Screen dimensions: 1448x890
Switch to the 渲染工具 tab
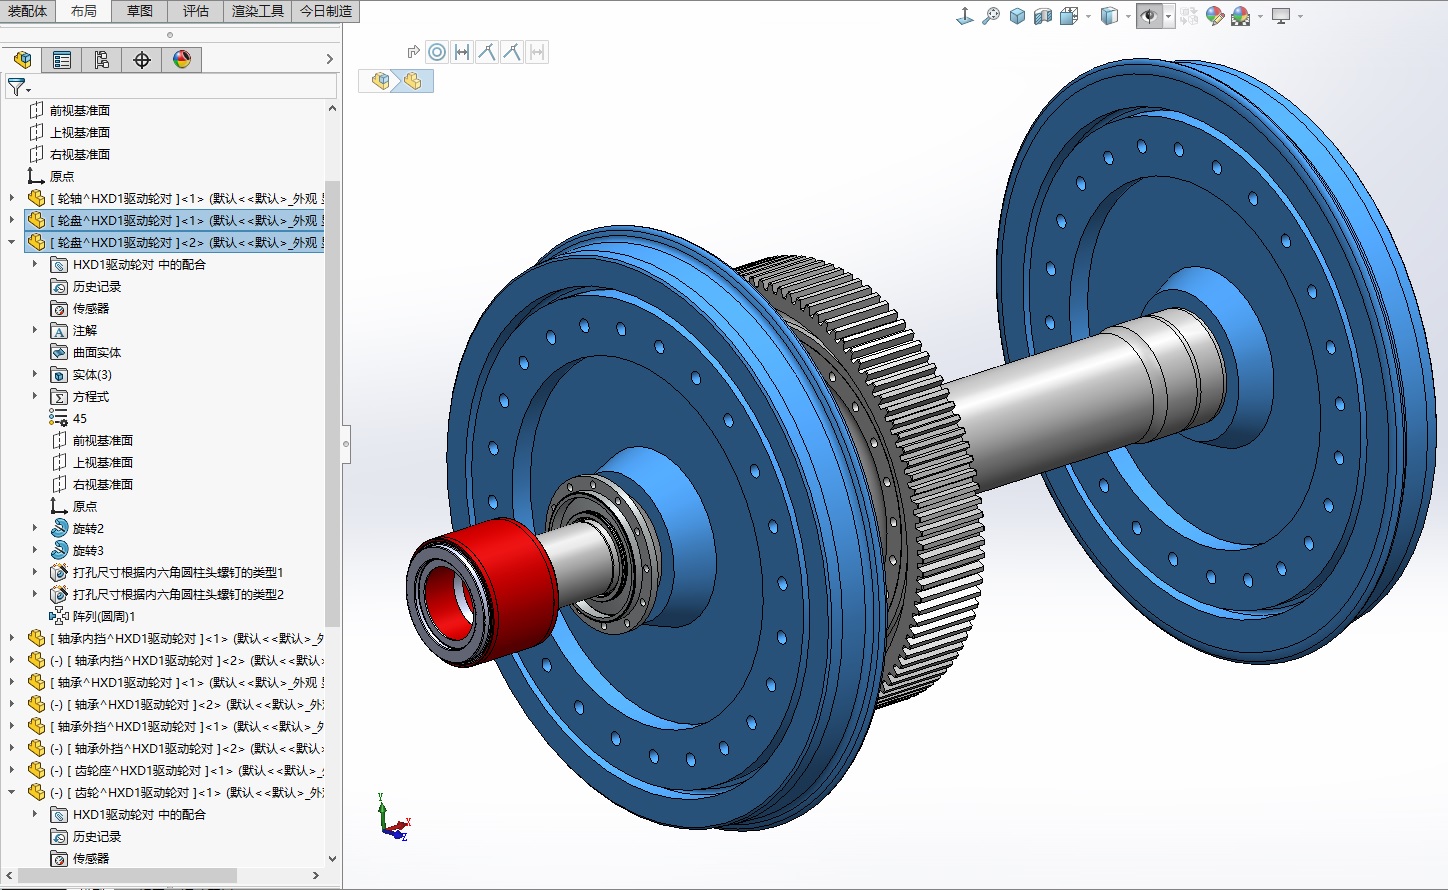258,11
